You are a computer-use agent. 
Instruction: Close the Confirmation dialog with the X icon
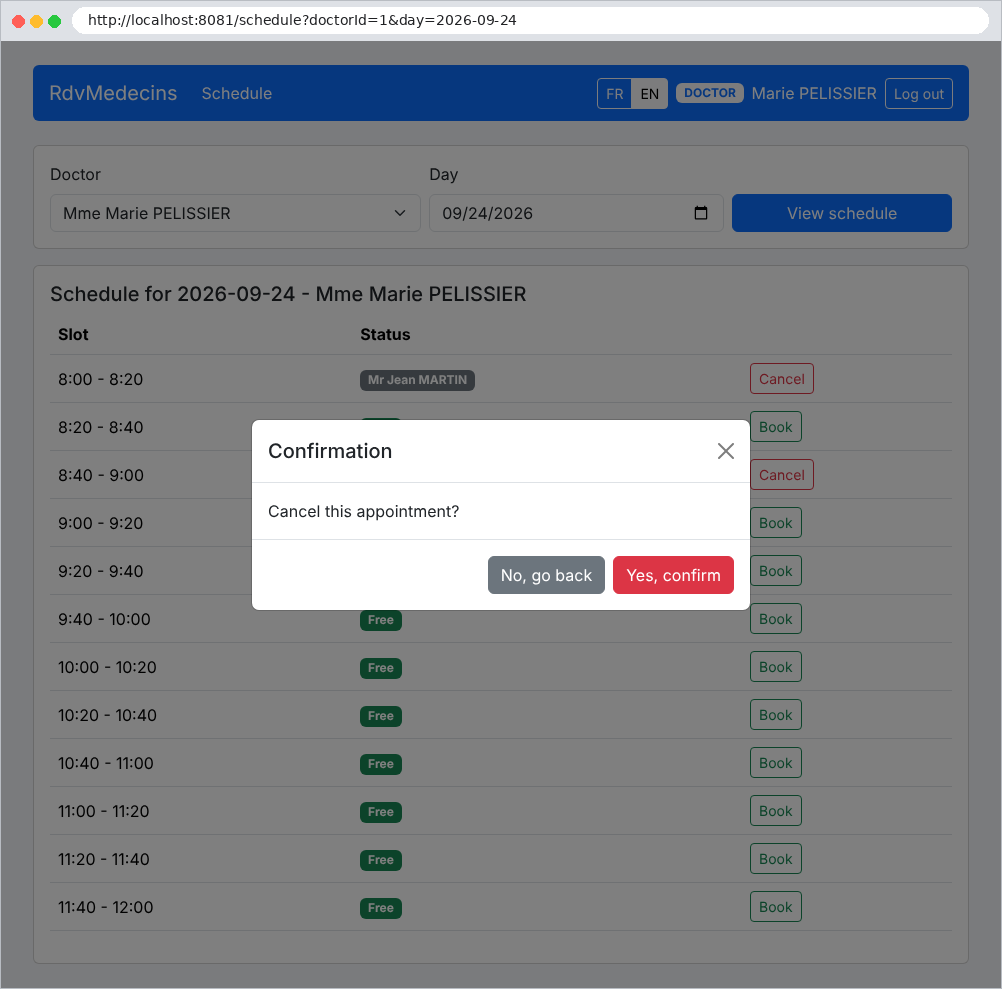(725, 451)
